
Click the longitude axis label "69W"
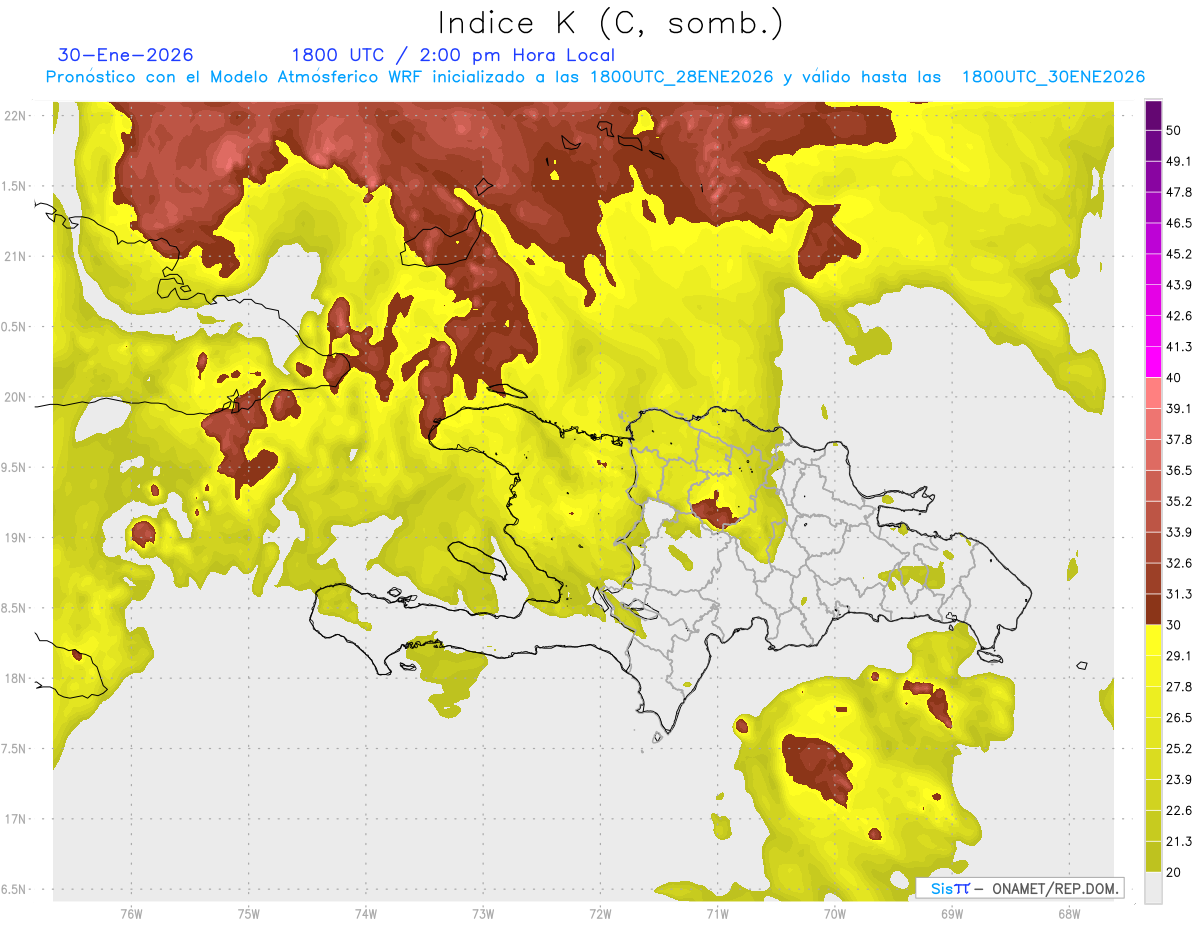951,914
